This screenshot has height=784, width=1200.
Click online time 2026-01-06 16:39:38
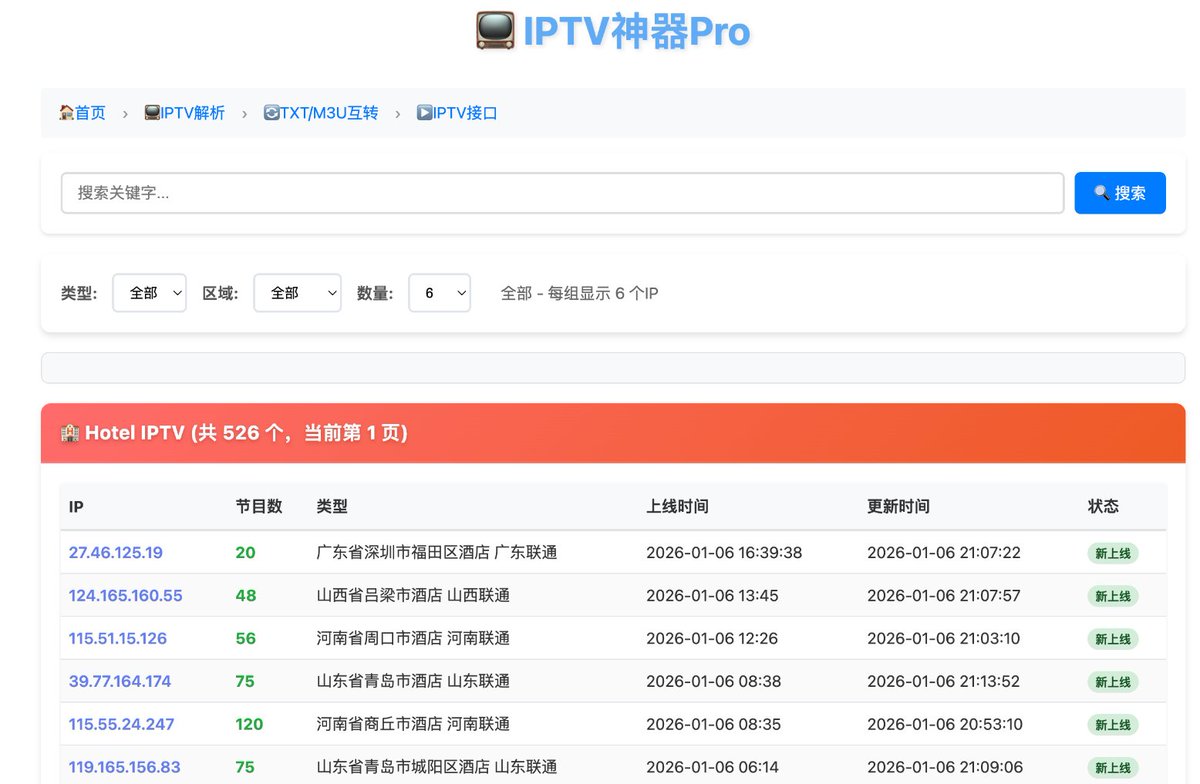724,552
